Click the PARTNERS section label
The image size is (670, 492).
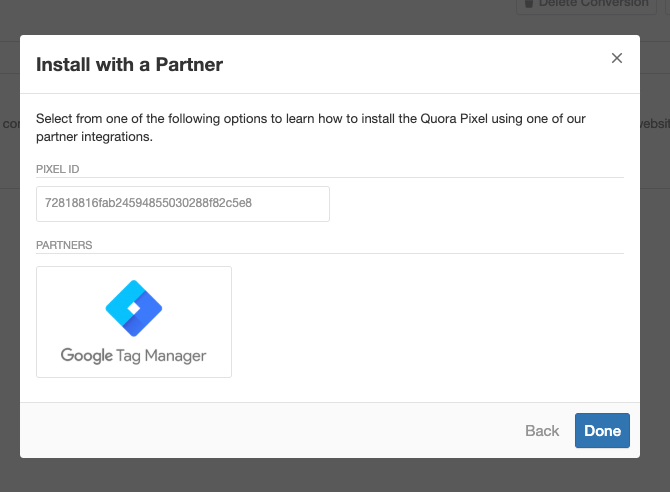pos(64,245)
